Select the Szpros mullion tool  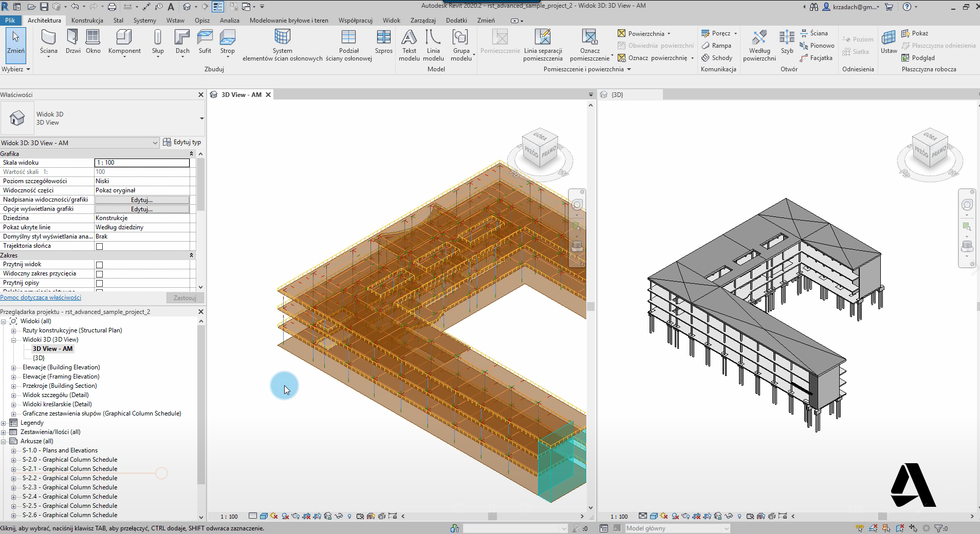click(384, 42)
